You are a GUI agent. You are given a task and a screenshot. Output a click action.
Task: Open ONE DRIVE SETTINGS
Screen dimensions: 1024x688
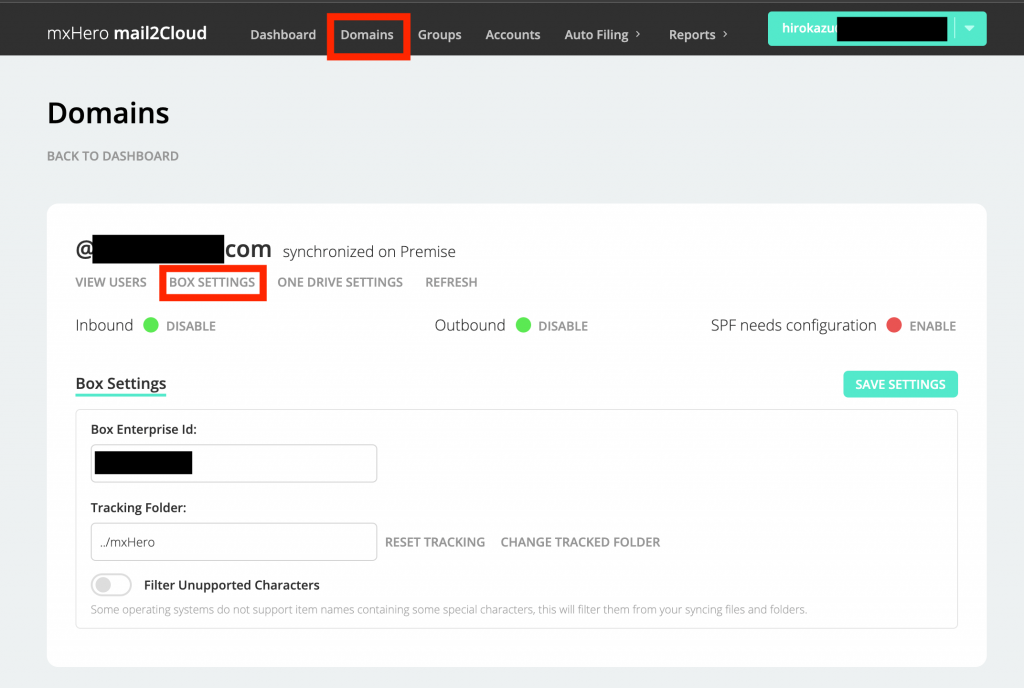click(x=340, y=282)
